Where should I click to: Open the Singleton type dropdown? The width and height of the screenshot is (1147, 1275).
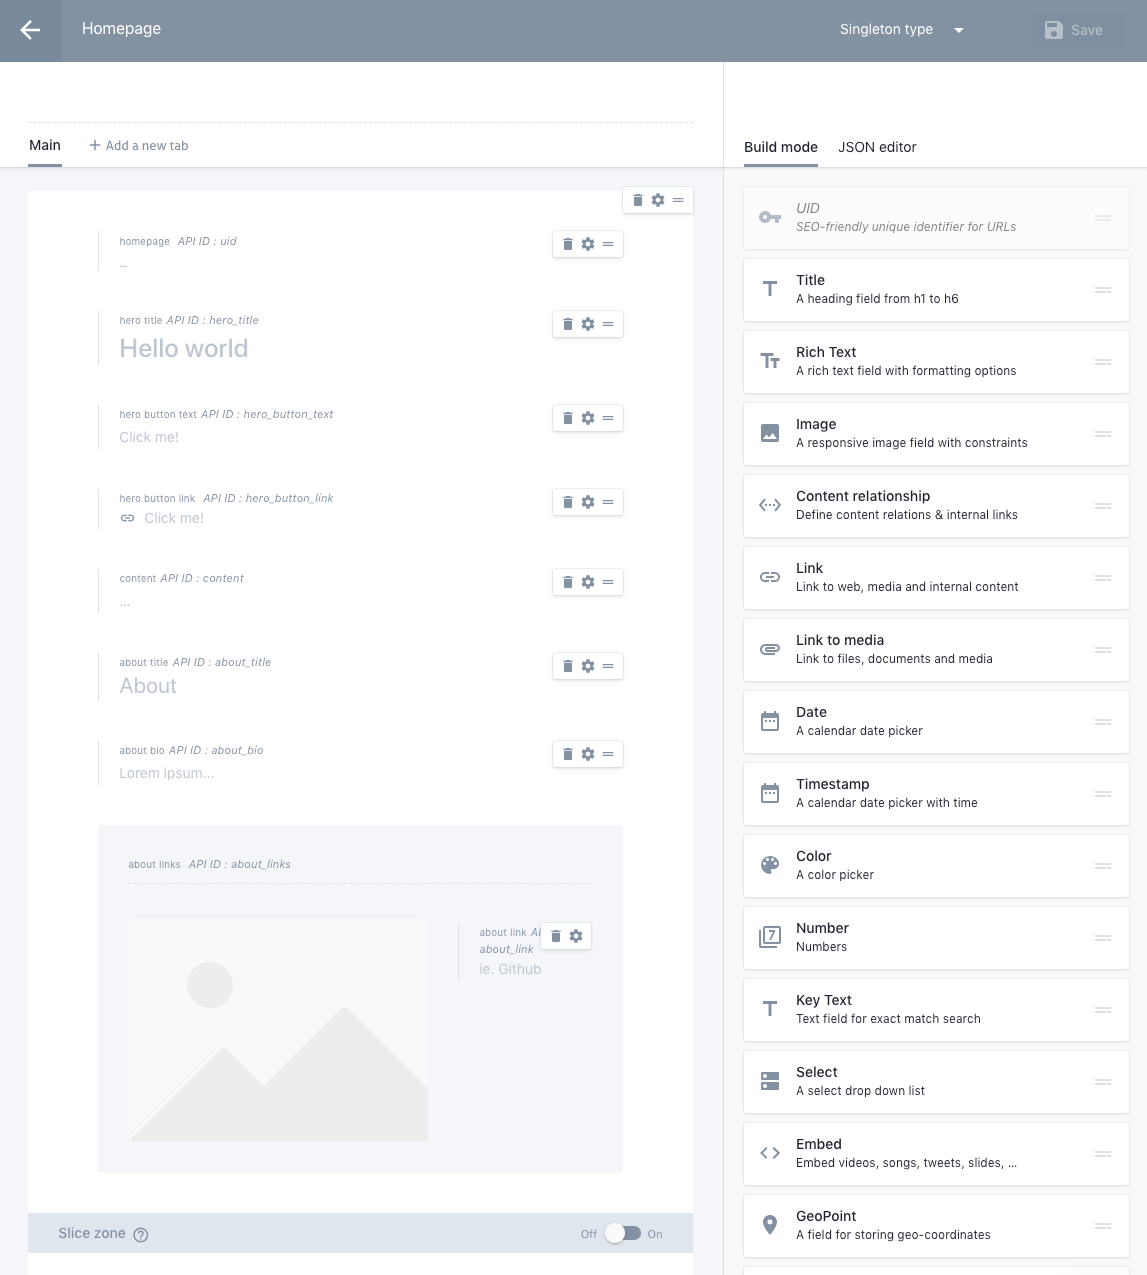click(901, 30)
